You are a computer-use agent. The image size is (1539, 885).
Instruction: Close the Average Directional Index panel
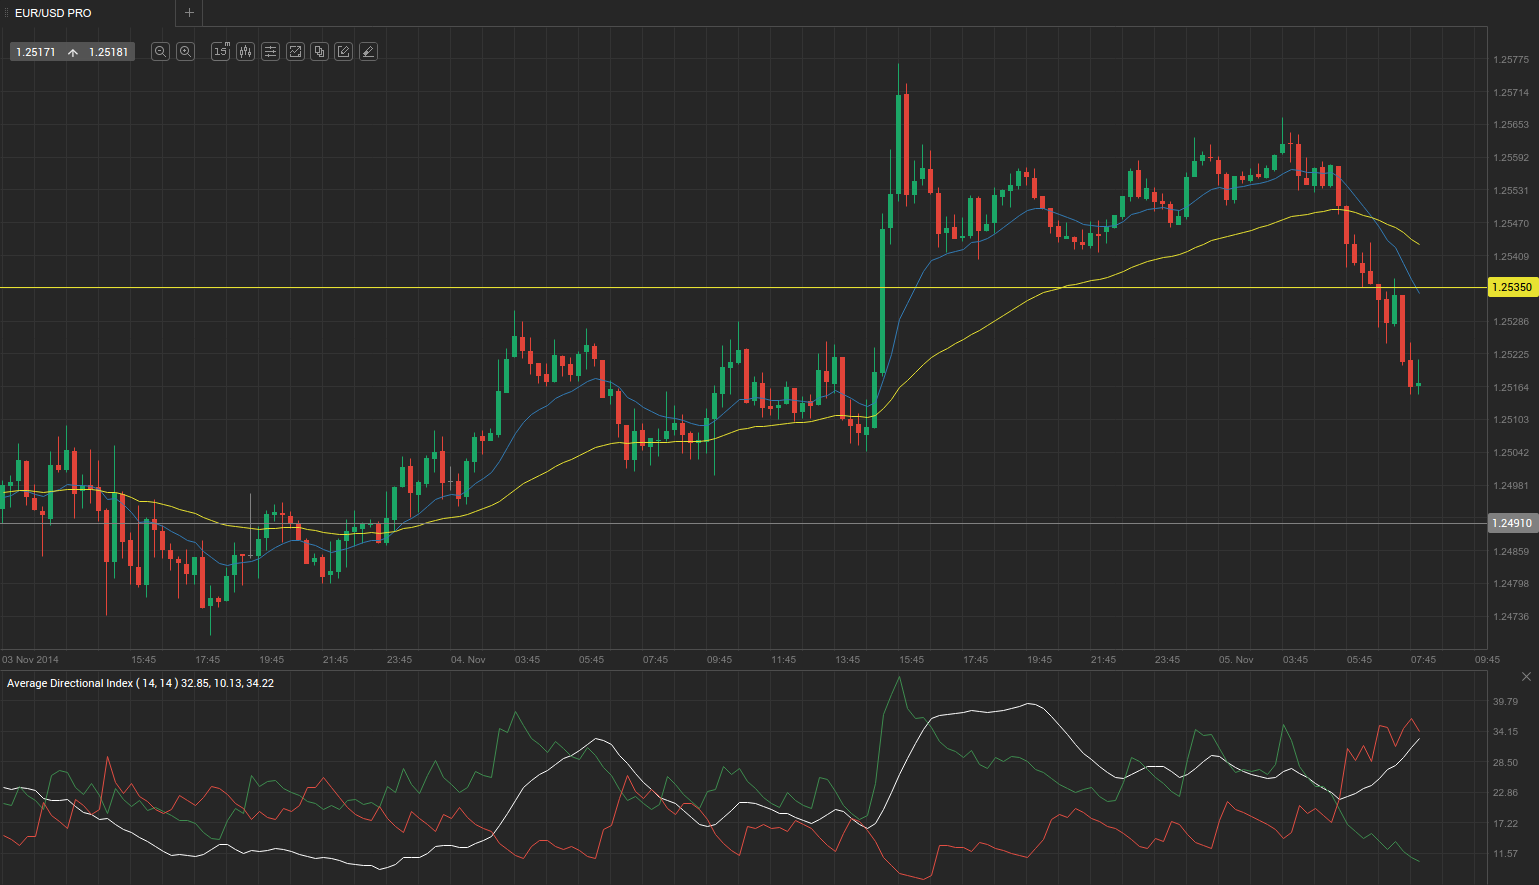1526,677
